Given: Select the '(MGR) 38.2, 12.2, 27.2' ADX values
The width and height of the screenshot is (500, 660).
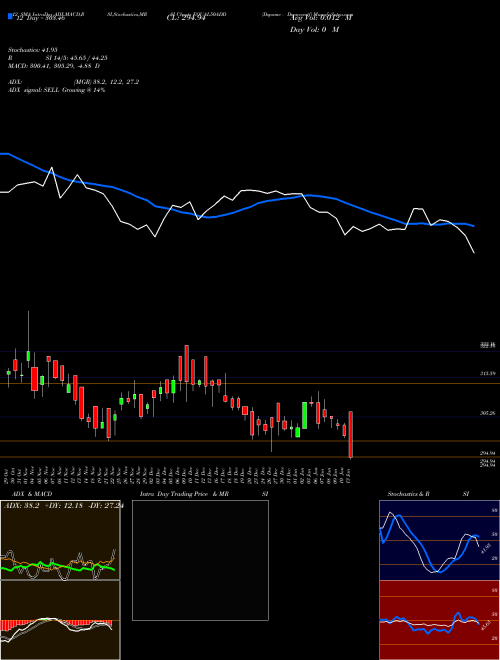Looking at the screenshot, I should 106,82.
